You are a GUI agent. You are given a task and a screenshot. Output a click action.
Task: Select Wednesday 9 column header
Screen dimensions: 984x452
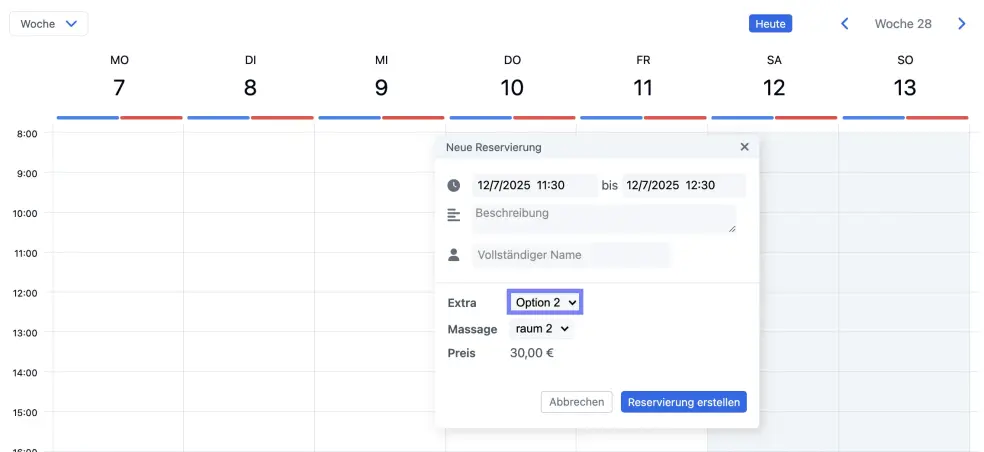[381, 77]
